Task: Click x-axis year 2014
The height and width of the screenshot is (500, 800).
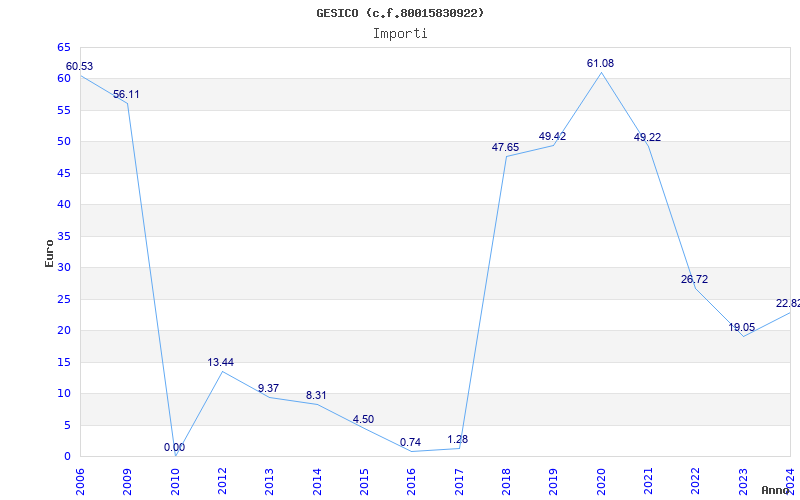Action: (317, 481)
